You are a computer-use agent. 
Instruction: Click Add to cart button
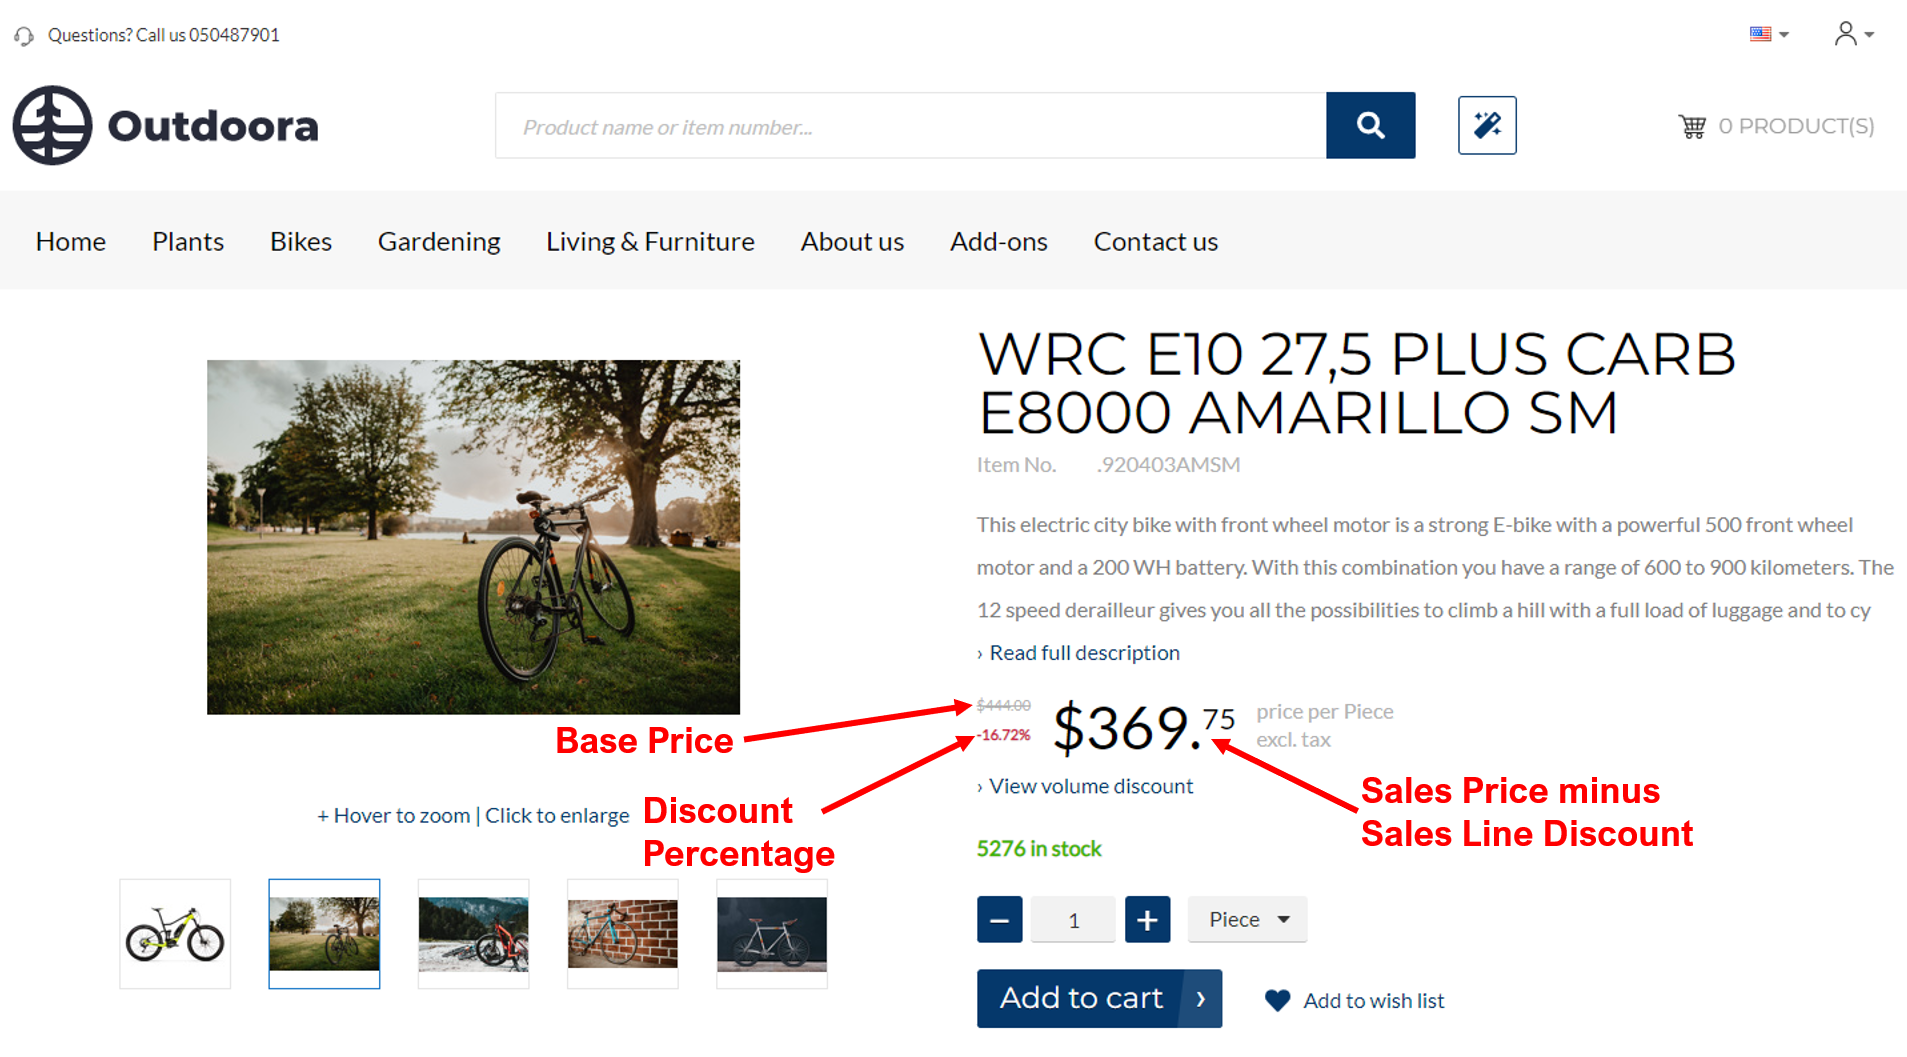pyautogui.click(x=1099, y=998)
